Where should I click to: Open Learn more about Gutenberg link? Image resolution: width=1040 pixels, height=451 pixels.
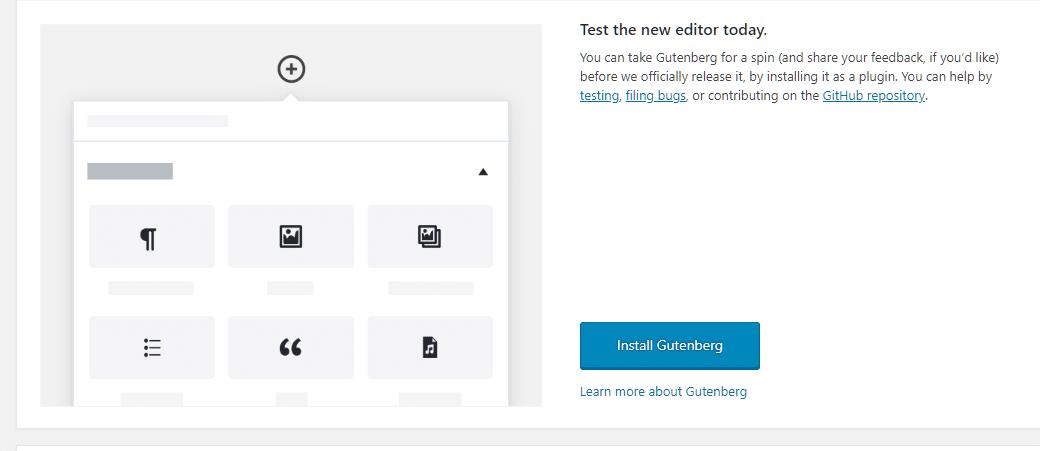point(663,391)
